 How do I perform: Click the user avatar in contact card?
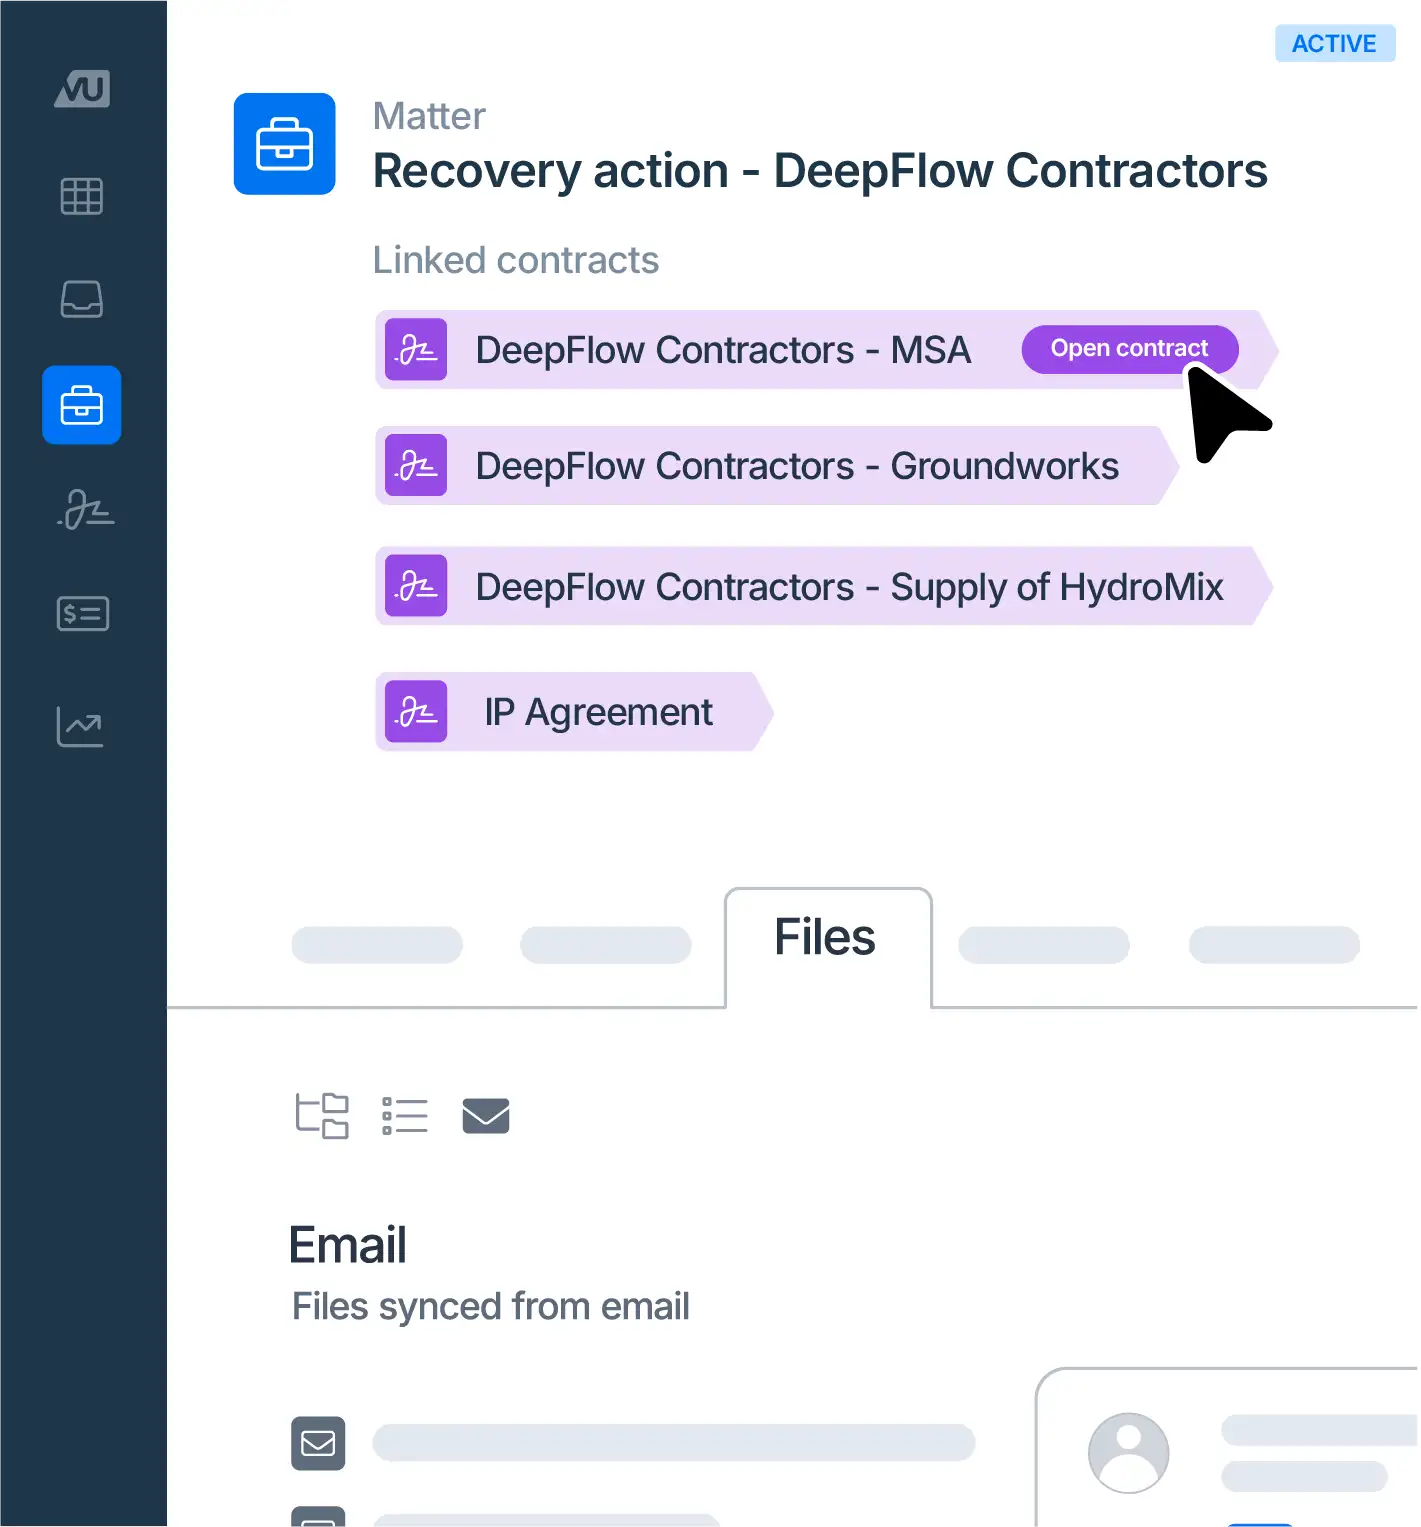tap(1128, 1452)
